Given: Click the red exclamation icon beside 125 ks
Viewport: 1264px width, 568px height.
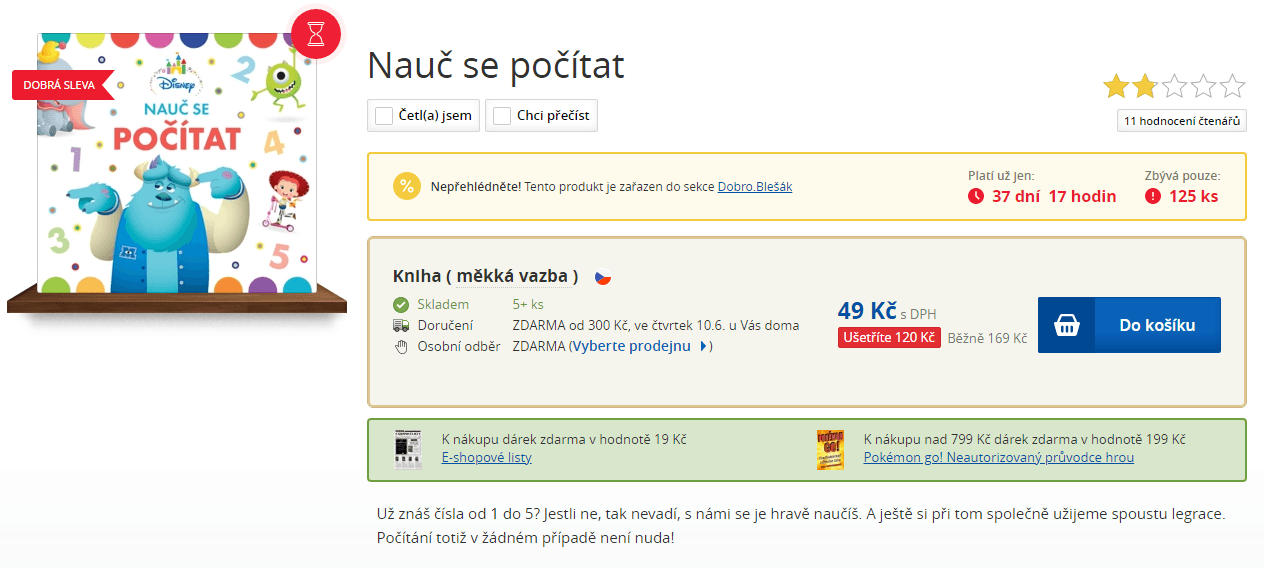Looking at the screenshot, I should [x=1153, y=196].
